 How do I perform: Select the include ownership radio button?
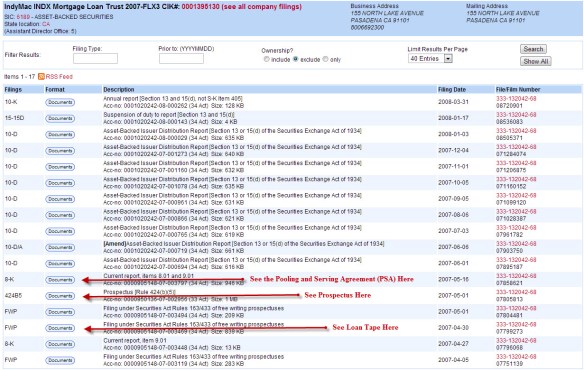[x=266, y=59]
